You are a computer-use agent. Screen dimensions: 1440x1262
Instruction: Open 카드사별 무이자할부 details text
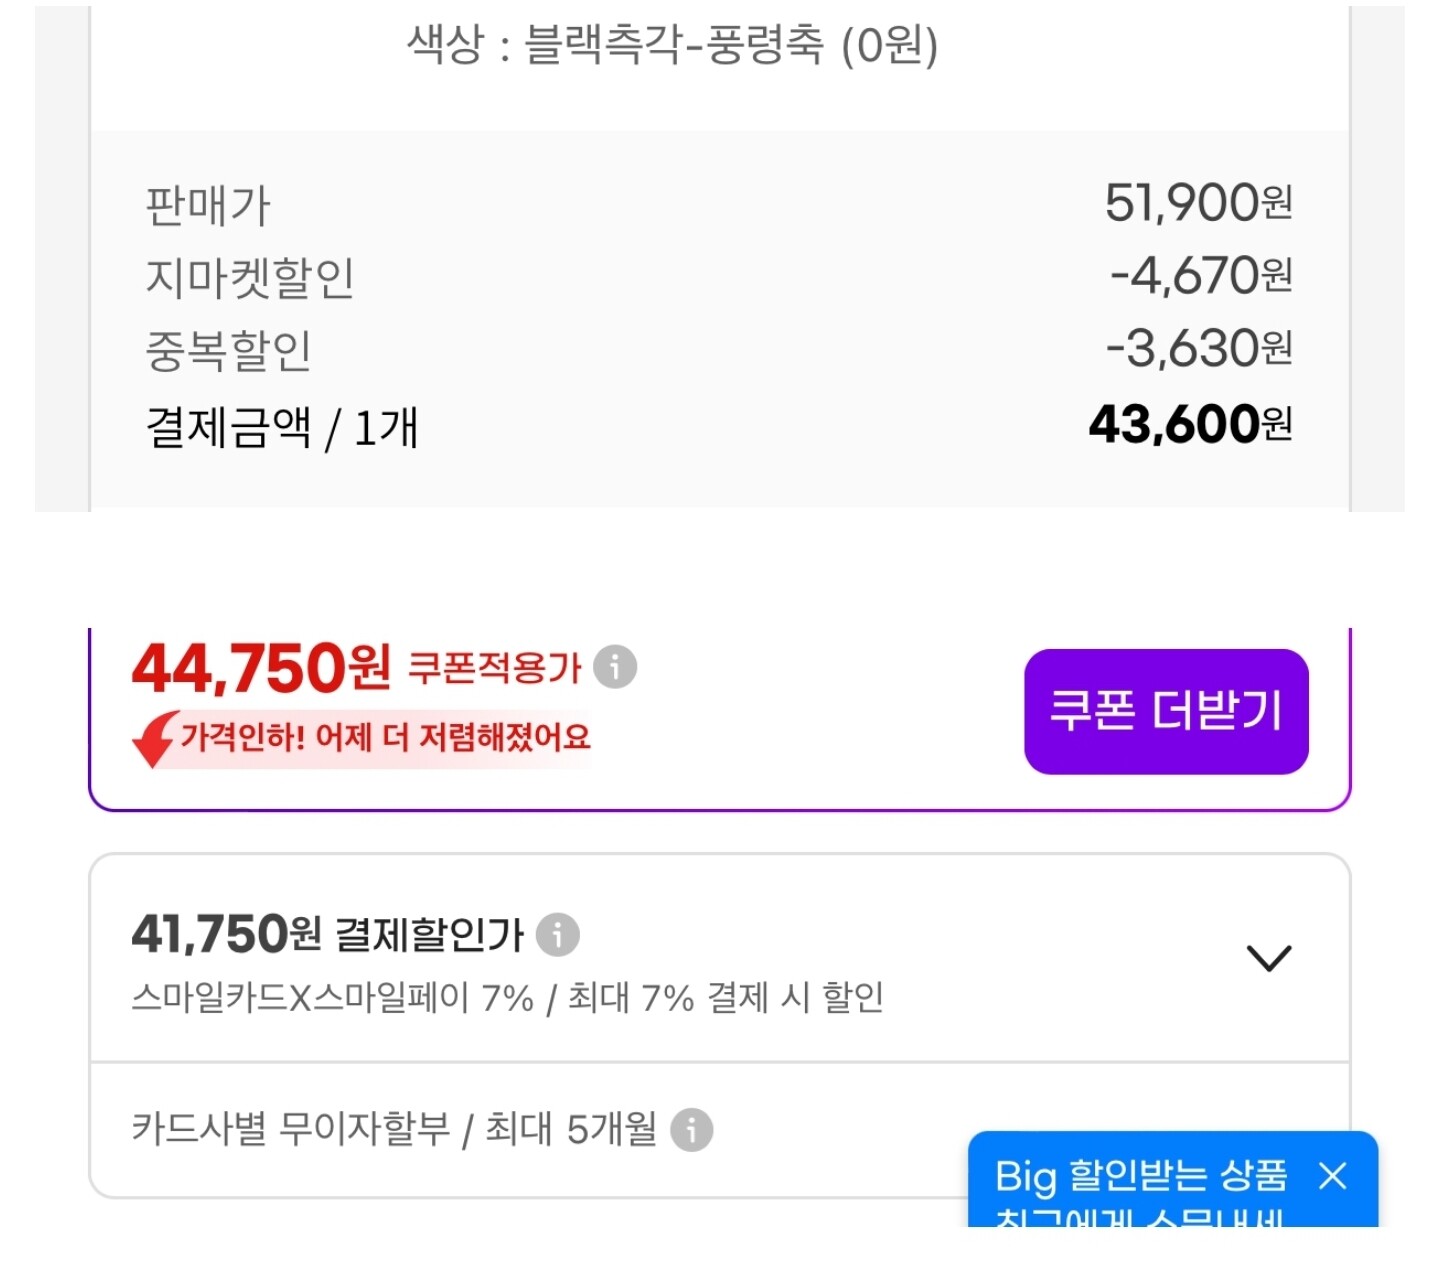[x=394, y=1129]
